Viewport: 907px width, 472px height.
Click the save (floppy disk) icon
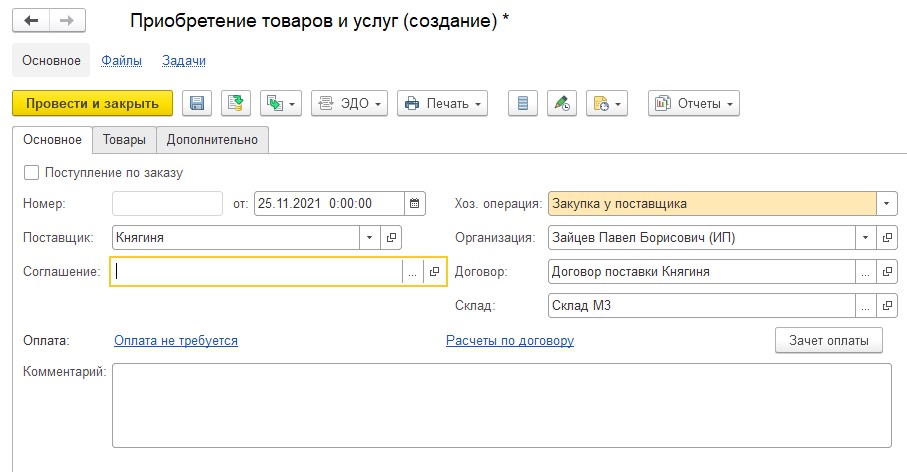[x=196, y=104]
